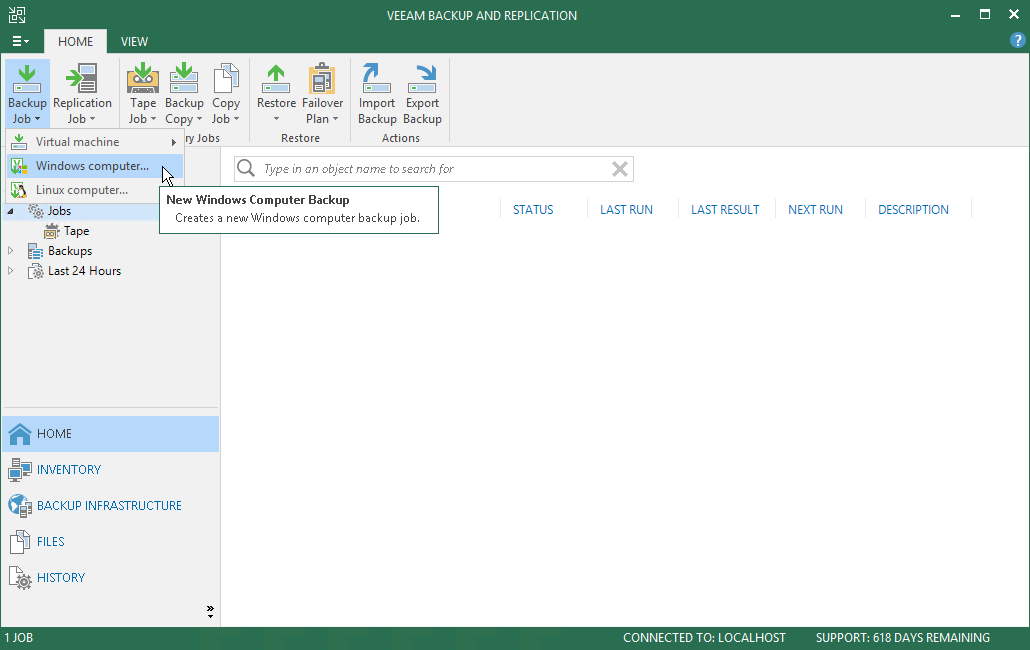The height and width of the screenshot is (650, 1030).
Task: Open the Backup Job ribbon button
Action: pos(27,93)
